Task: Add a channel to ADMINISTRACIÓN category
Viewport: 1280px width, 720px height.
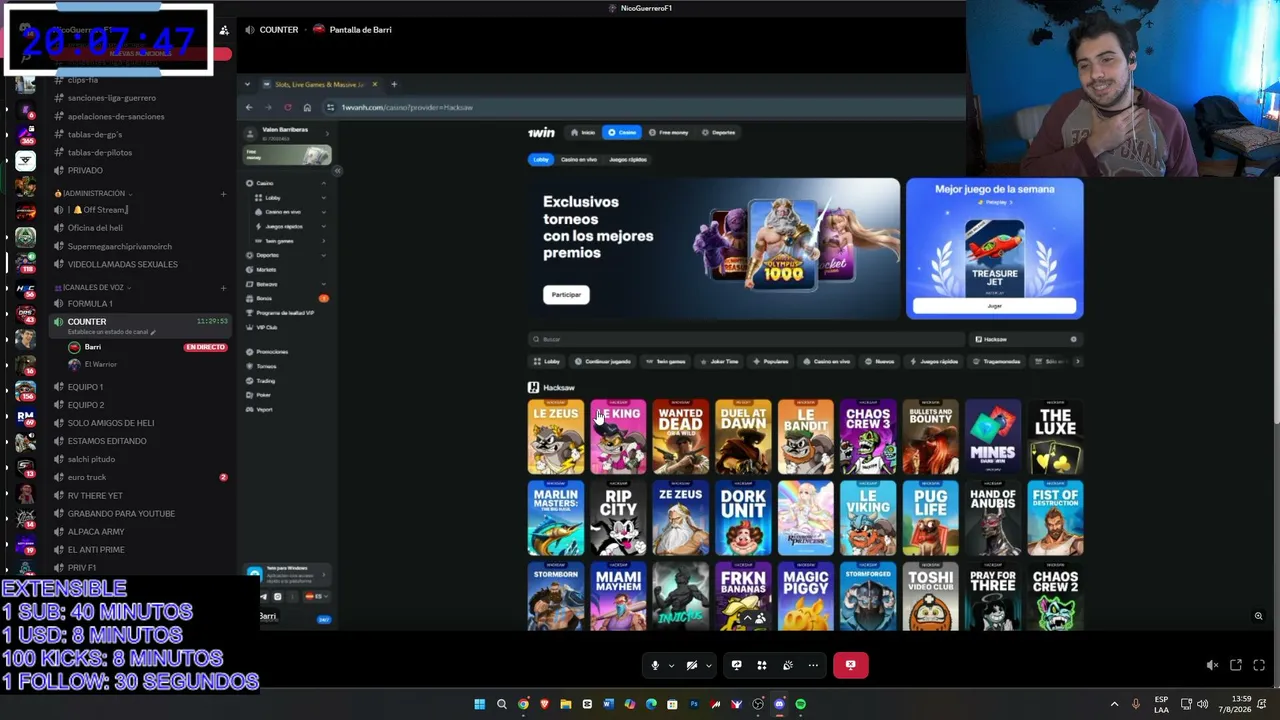Action: pyautogui.click(x=223, y=194)
